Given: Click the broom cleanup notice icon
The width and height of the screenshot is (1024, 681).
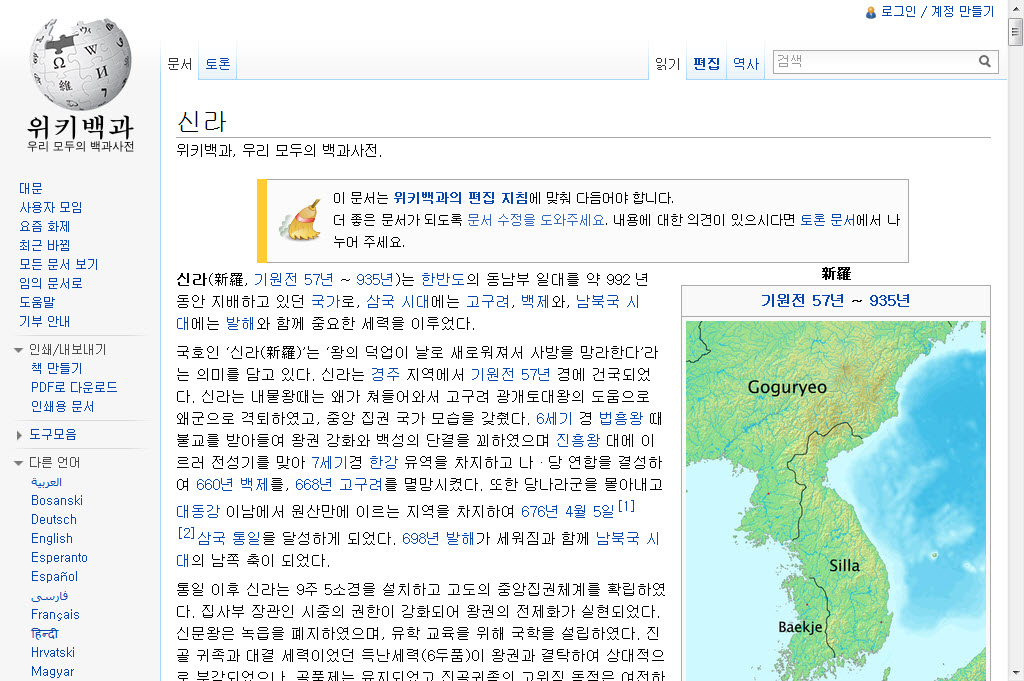Looking at the screenshot, I should [x=299, y=220].
